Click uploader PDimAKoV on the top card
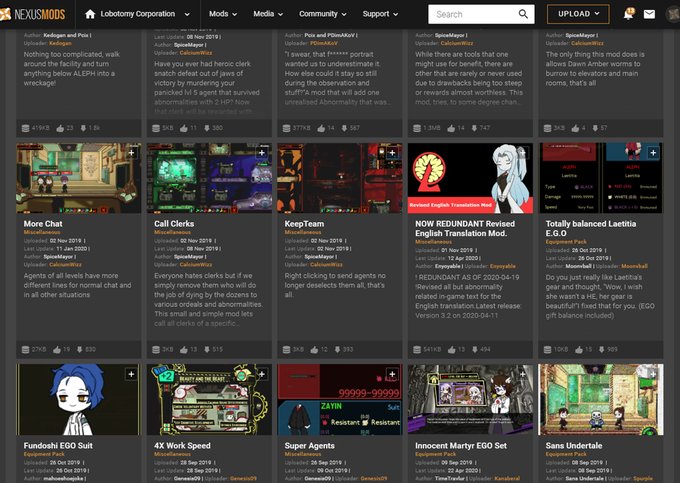 [324, 43]
